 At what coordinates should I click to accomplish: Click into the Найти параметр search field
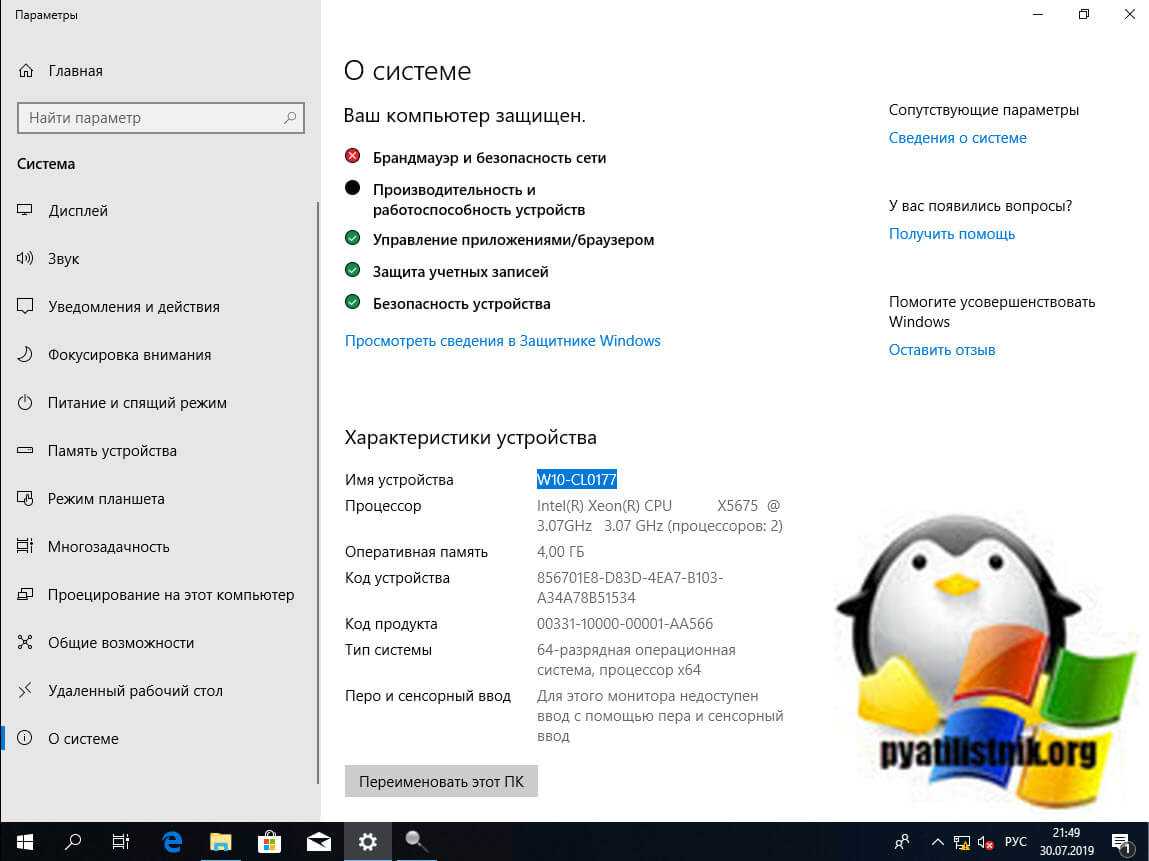[150, 118]
